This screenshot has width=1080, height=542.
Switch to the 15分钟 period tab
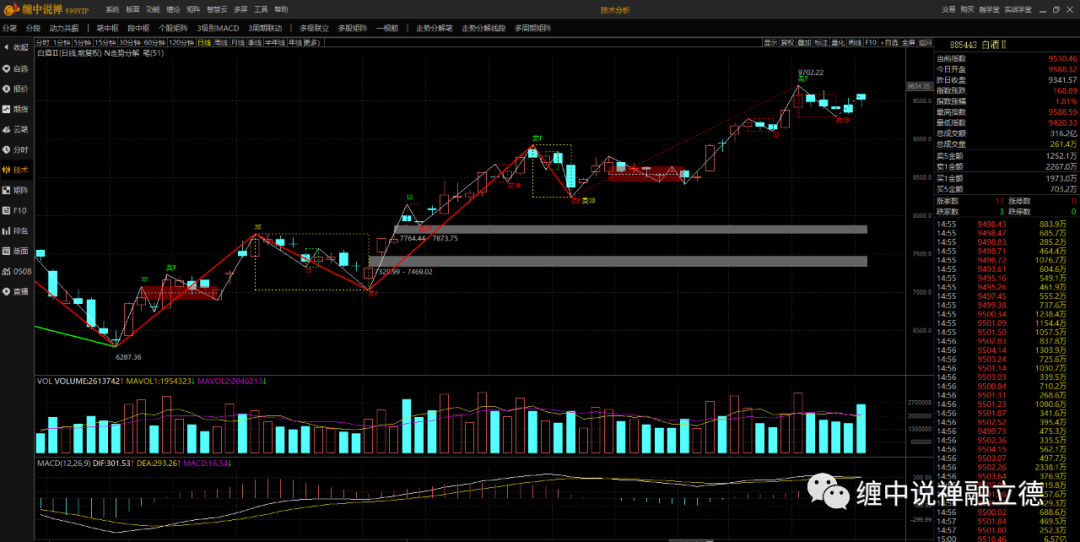tap(105, 43)
